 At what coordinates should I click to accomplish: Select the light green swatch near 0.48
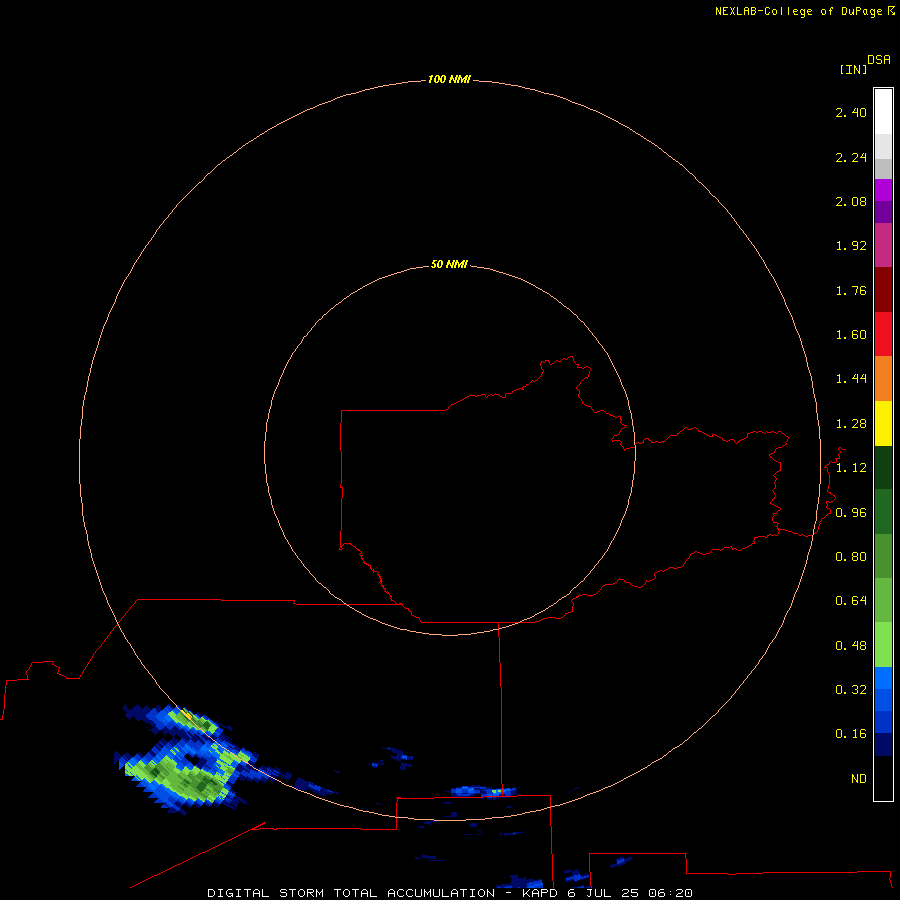883,645
